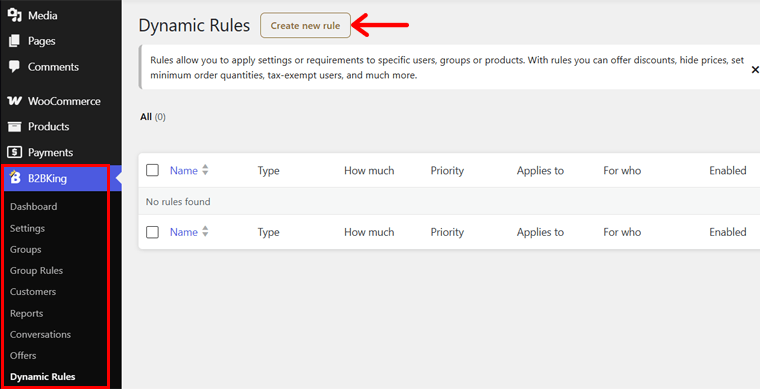Sort by Name arrows in top header
Viewport: 760px width, 389px height.
point(205,170)
